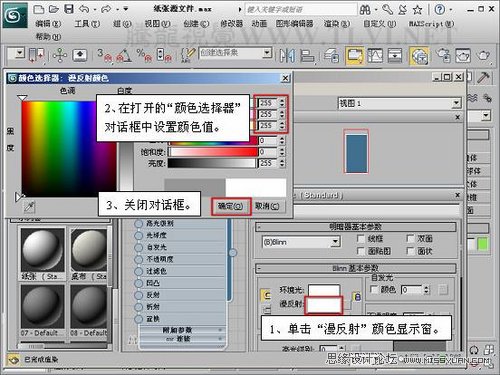Screen dimensions: 500x375
Task: Click inside the hue color gradient field
Action: click(x=68, y=148)
